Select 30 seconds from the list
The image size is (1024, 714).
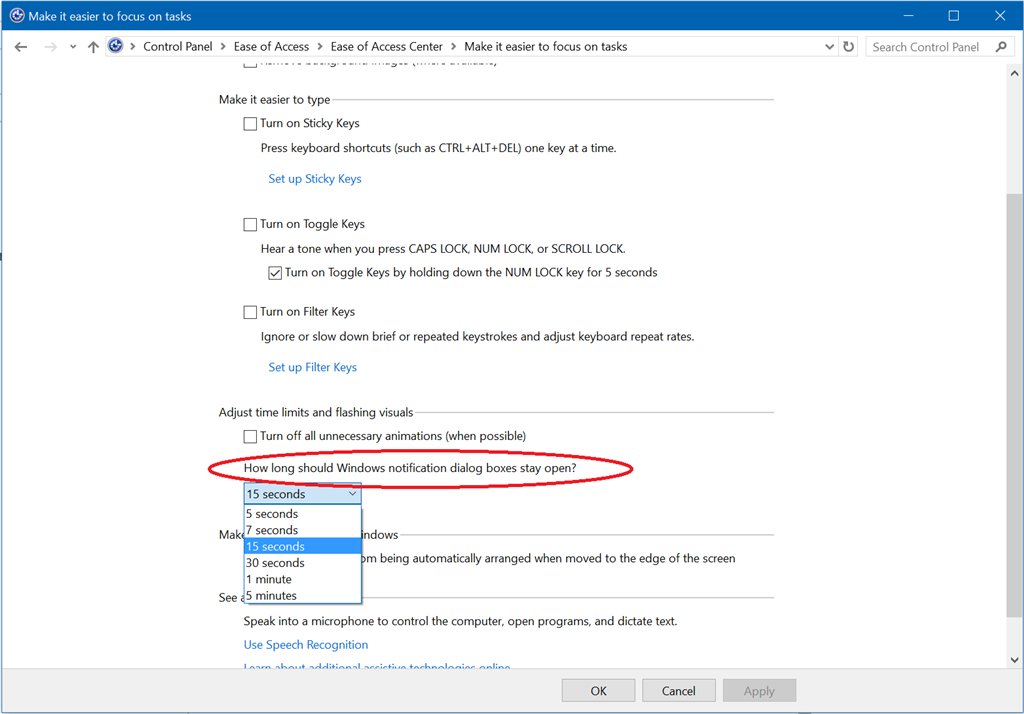click(302, 563)
